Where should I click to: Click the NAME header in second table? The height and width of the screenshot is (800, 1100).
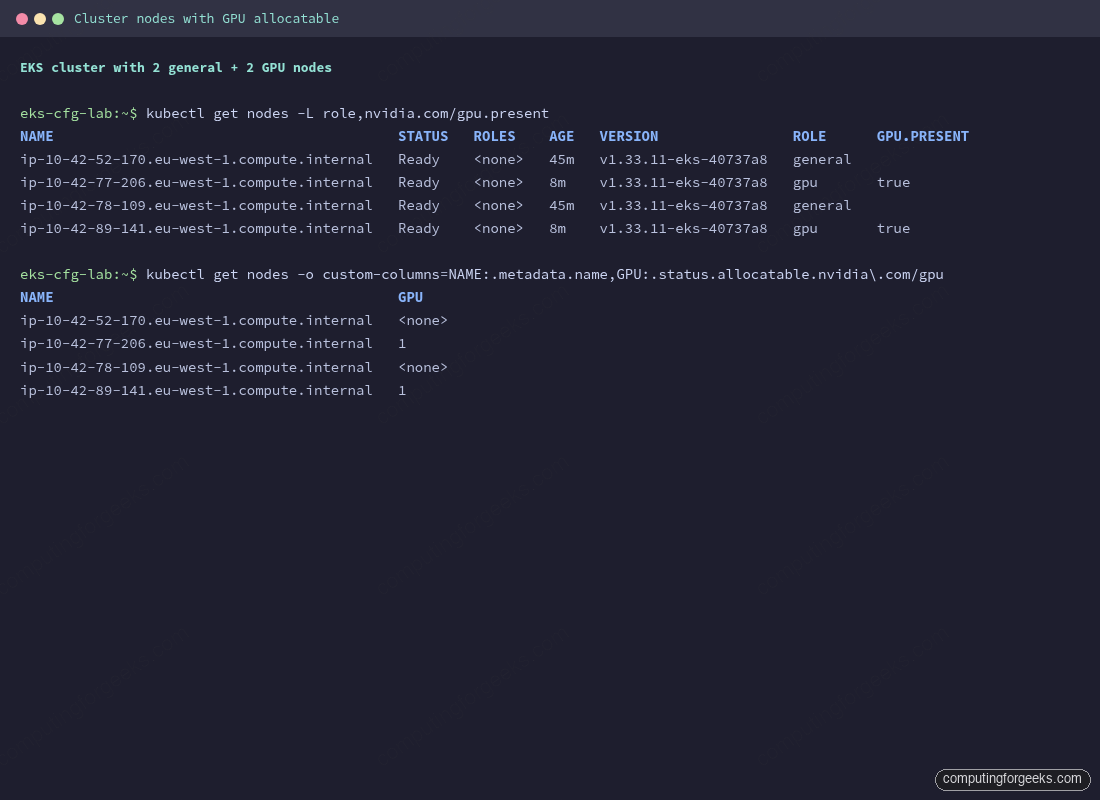coord(36,298)
